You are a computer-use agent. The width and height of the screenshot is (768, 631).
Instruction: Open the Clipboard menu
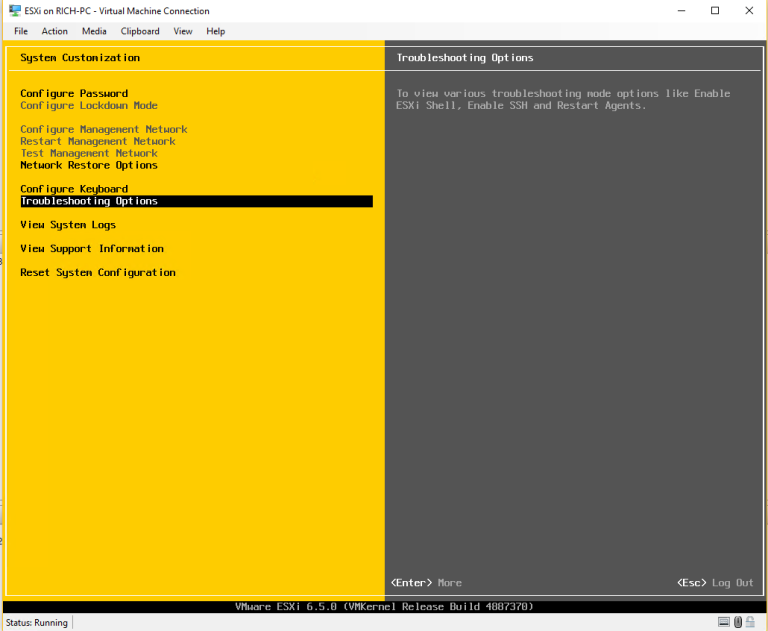pyautogui.click(x=140, y=31)
